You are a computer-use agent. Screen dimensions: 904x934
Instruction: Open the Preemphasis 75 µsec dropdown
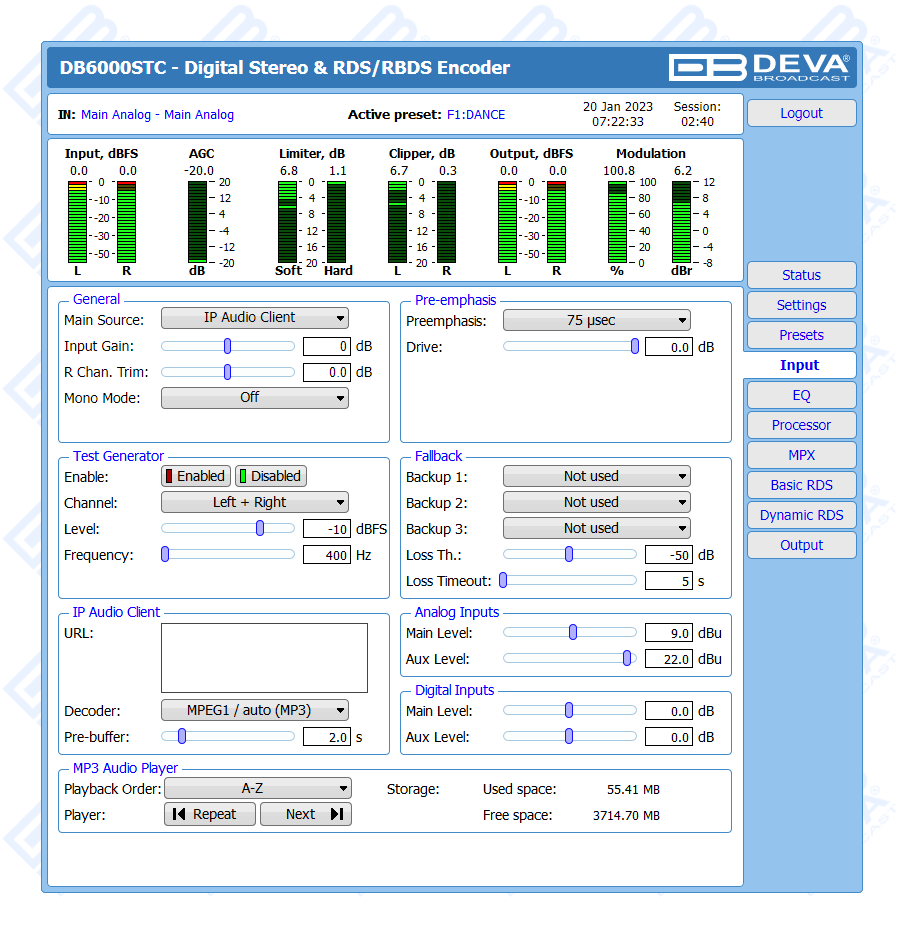[x=596, y=320]
